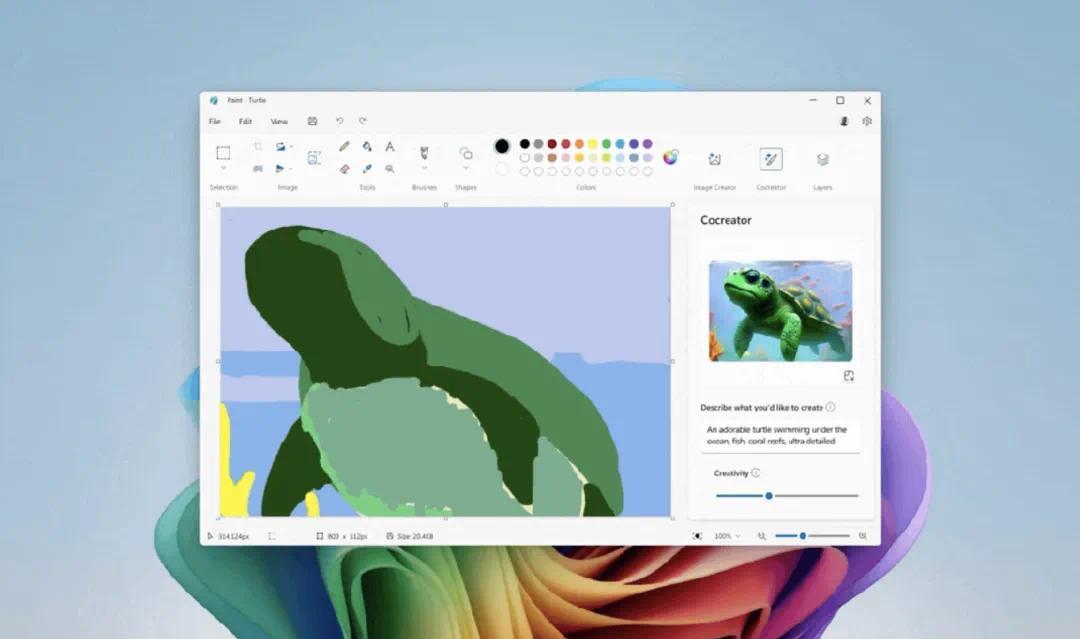Image resolution: width=1080 pixels, height=639 pixels.
Task: Select the Pencil tool
Action: [x=344, y=147]
